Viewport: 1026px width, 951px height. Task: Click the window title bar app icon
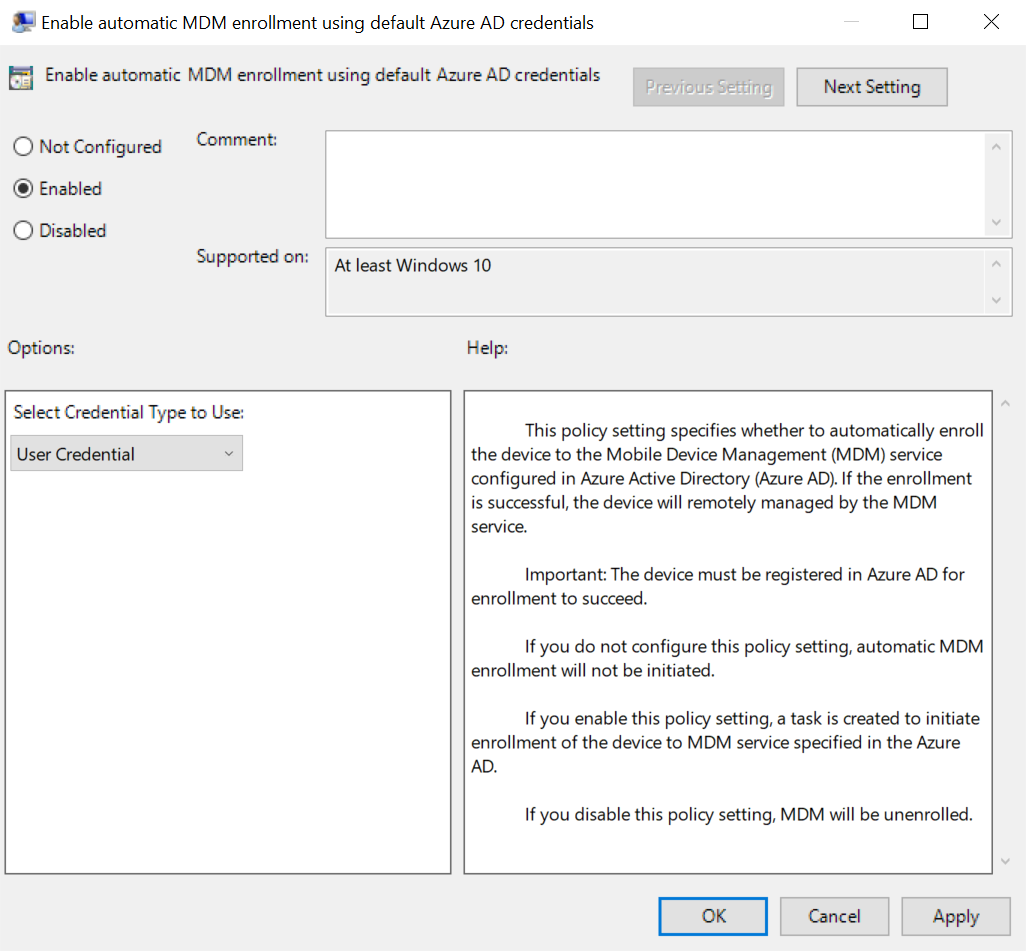click(x=23, y=22)
